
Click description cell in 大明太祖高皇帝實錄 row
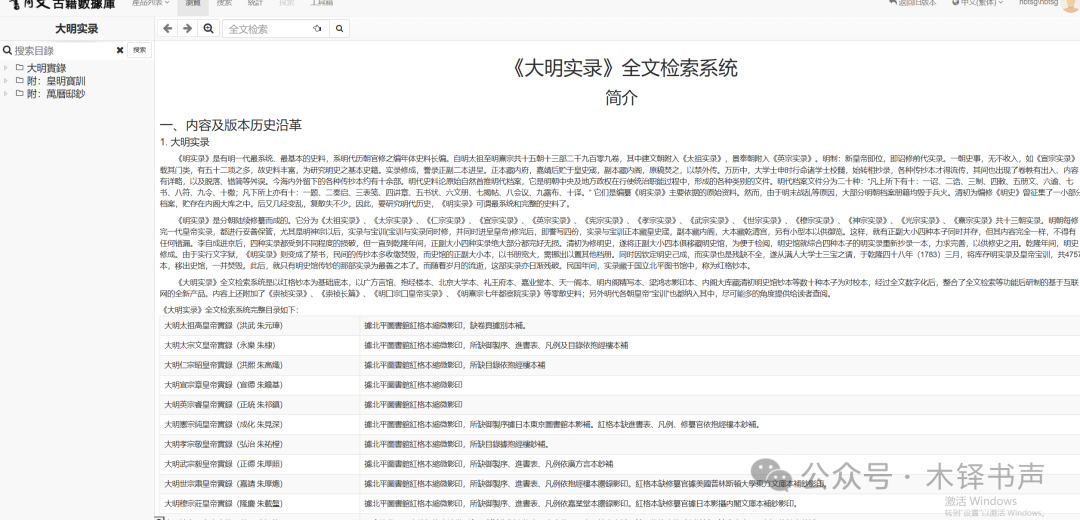[720, 326]
